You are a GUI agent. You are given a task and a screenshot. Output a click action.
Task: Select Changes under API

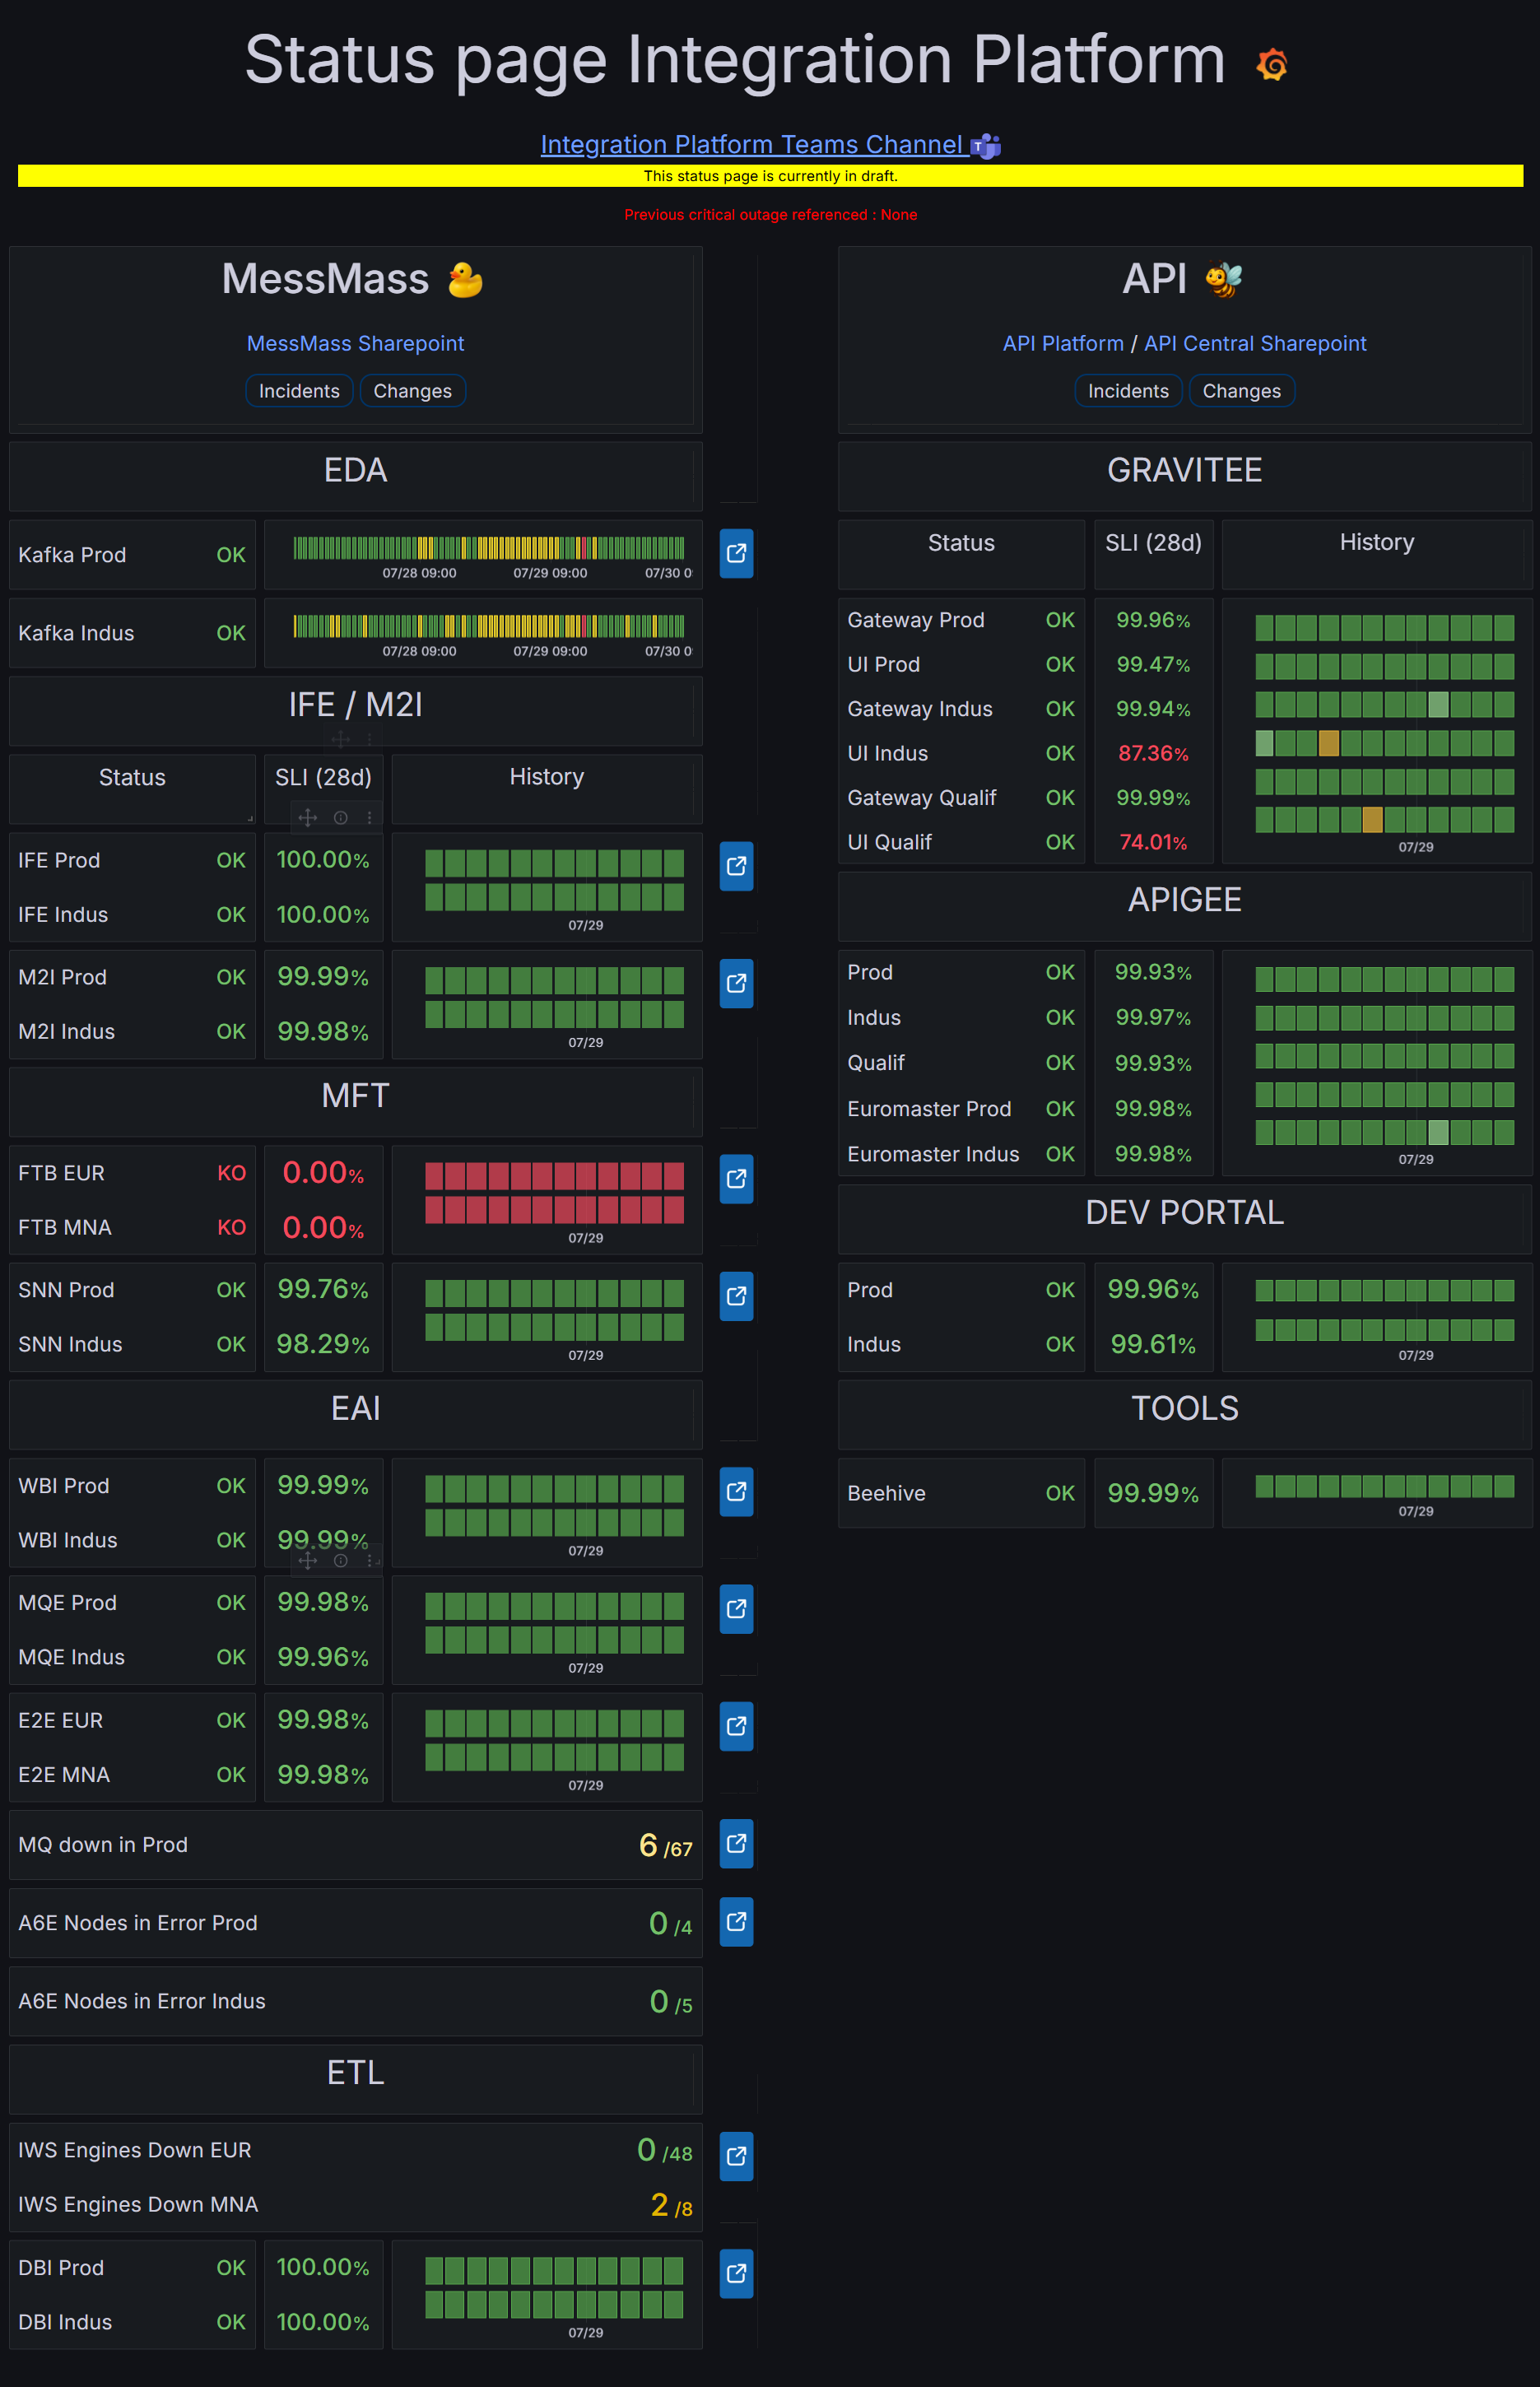[x=1241, y=391]
